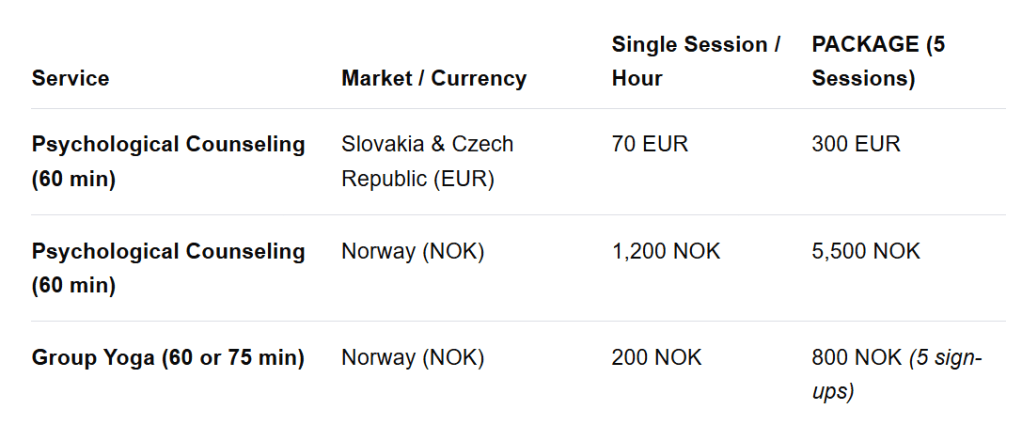Select the second Psychological Counseling row label
Image resolution: width=1022 pixels, height=441 pixels.
[168, 268]
